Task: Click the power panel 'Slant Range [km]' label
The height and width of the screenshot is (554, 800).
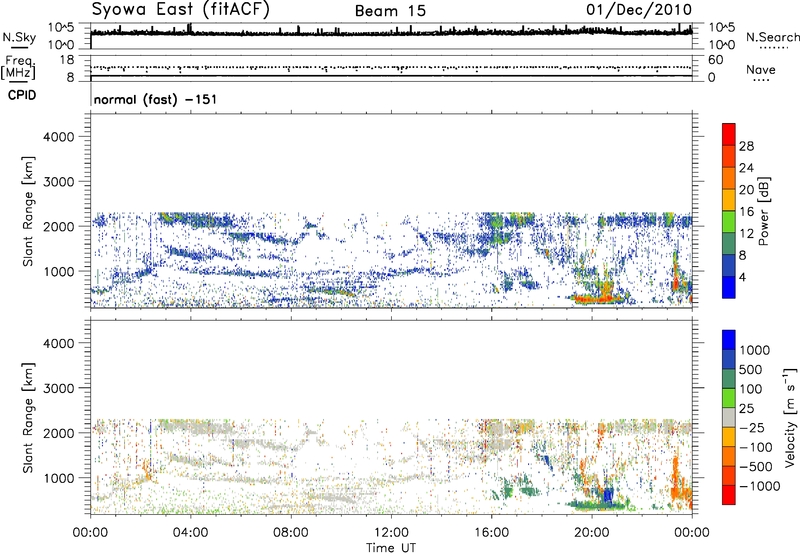Action: 28,211
